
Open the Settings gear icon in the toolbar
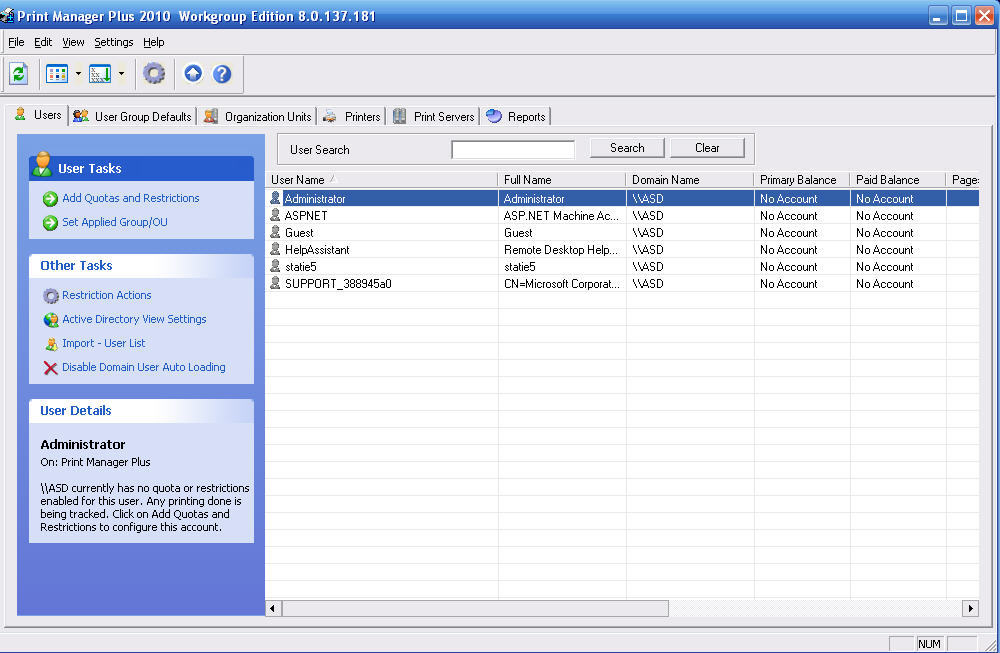click(x=154, y=73)
